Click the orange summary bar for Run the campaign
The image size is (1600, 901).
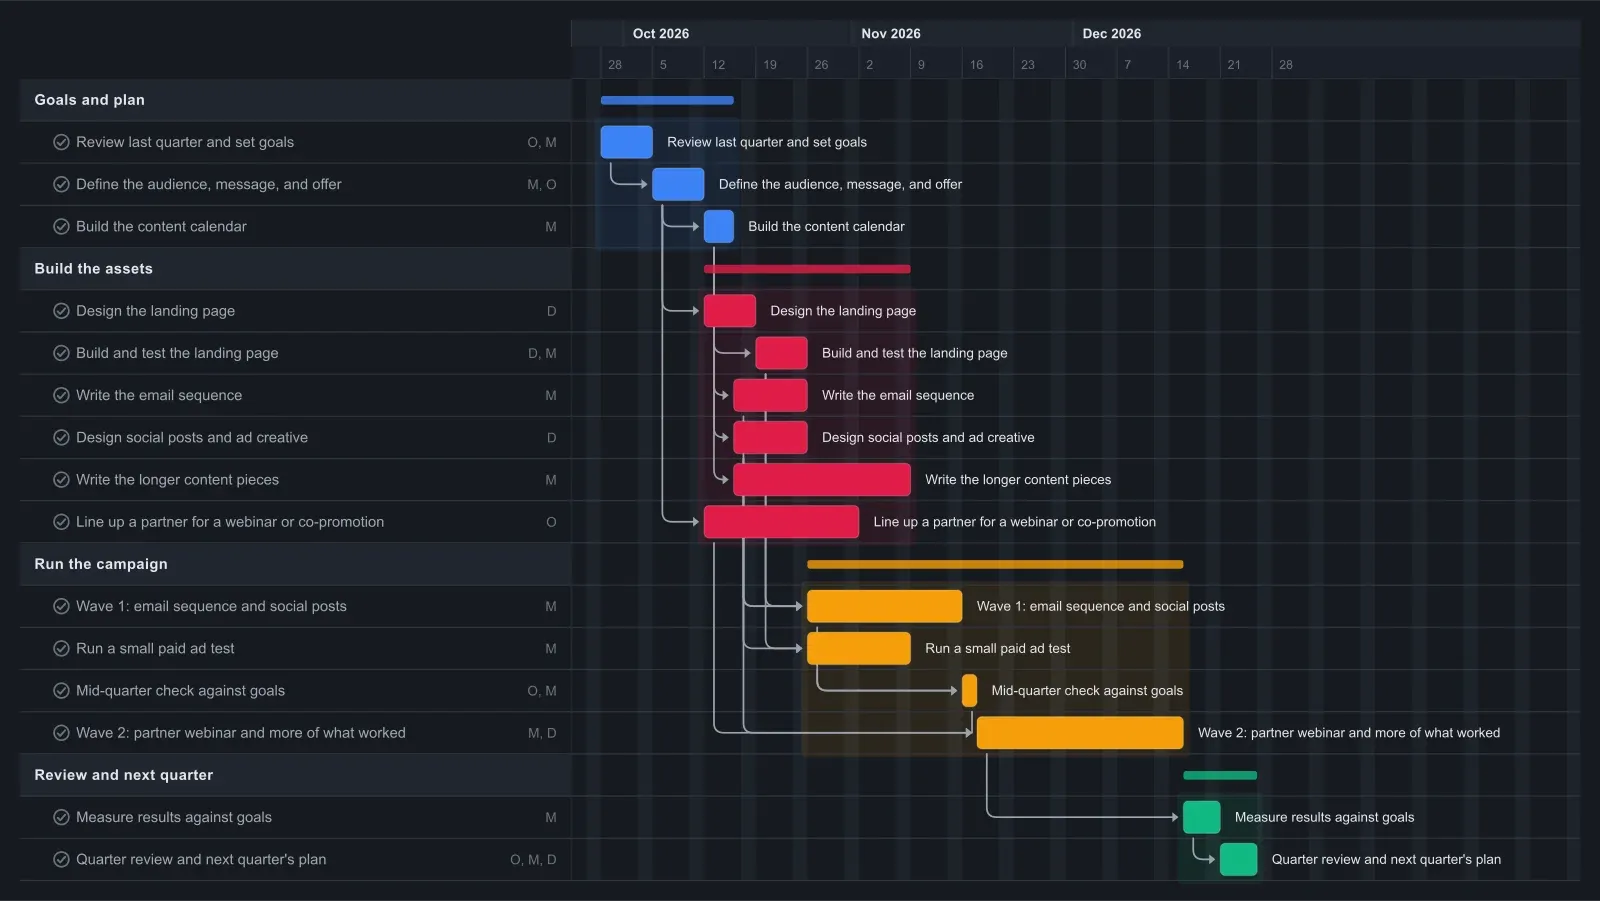995,564
